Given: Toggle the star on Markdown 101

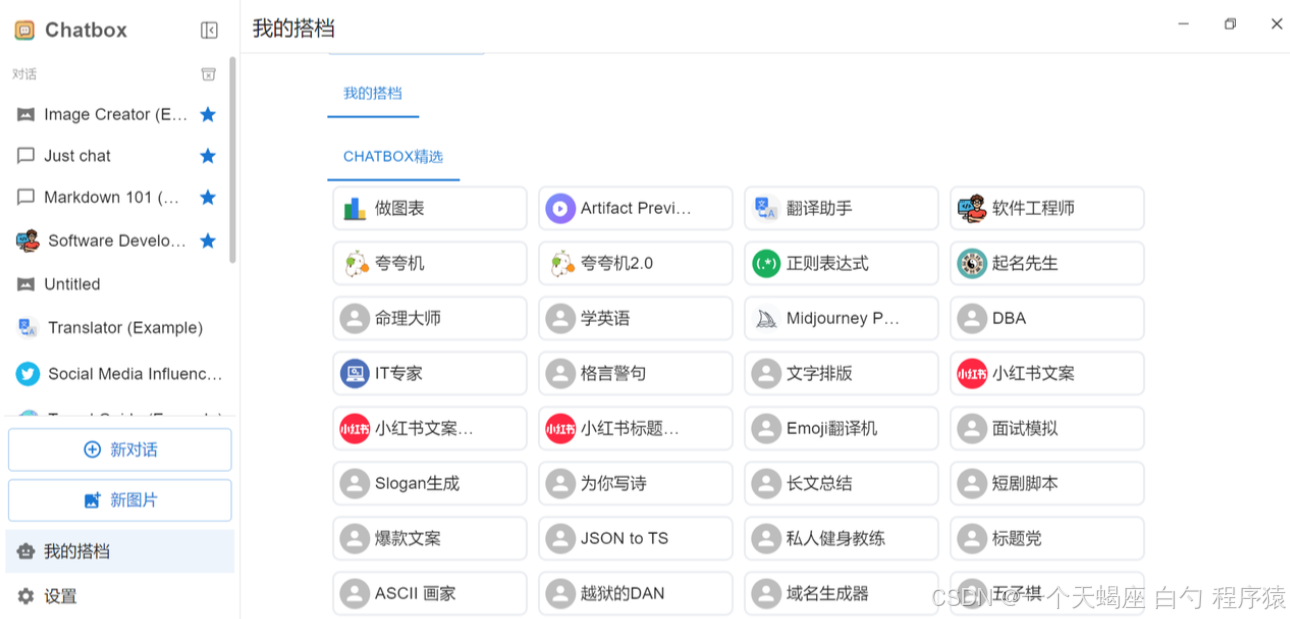Looking at the screenshot, I should [208, 197].
